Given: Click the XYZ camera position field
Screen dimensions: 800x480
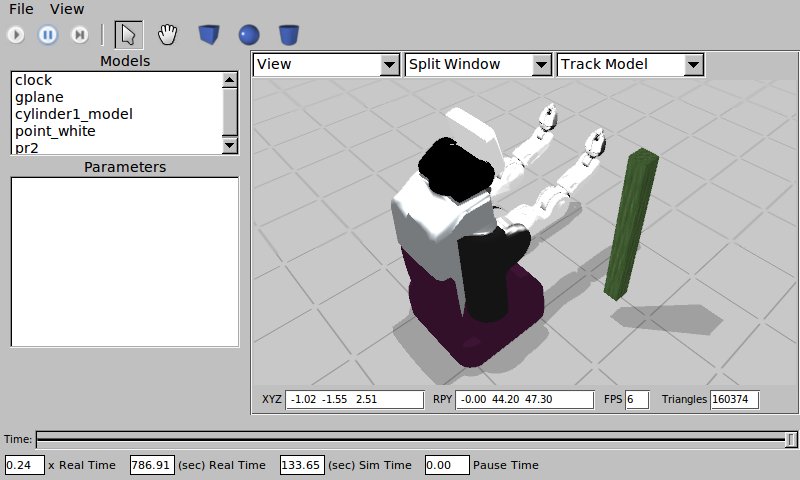Looking at the screenshot, I should [x=354, y=400].
